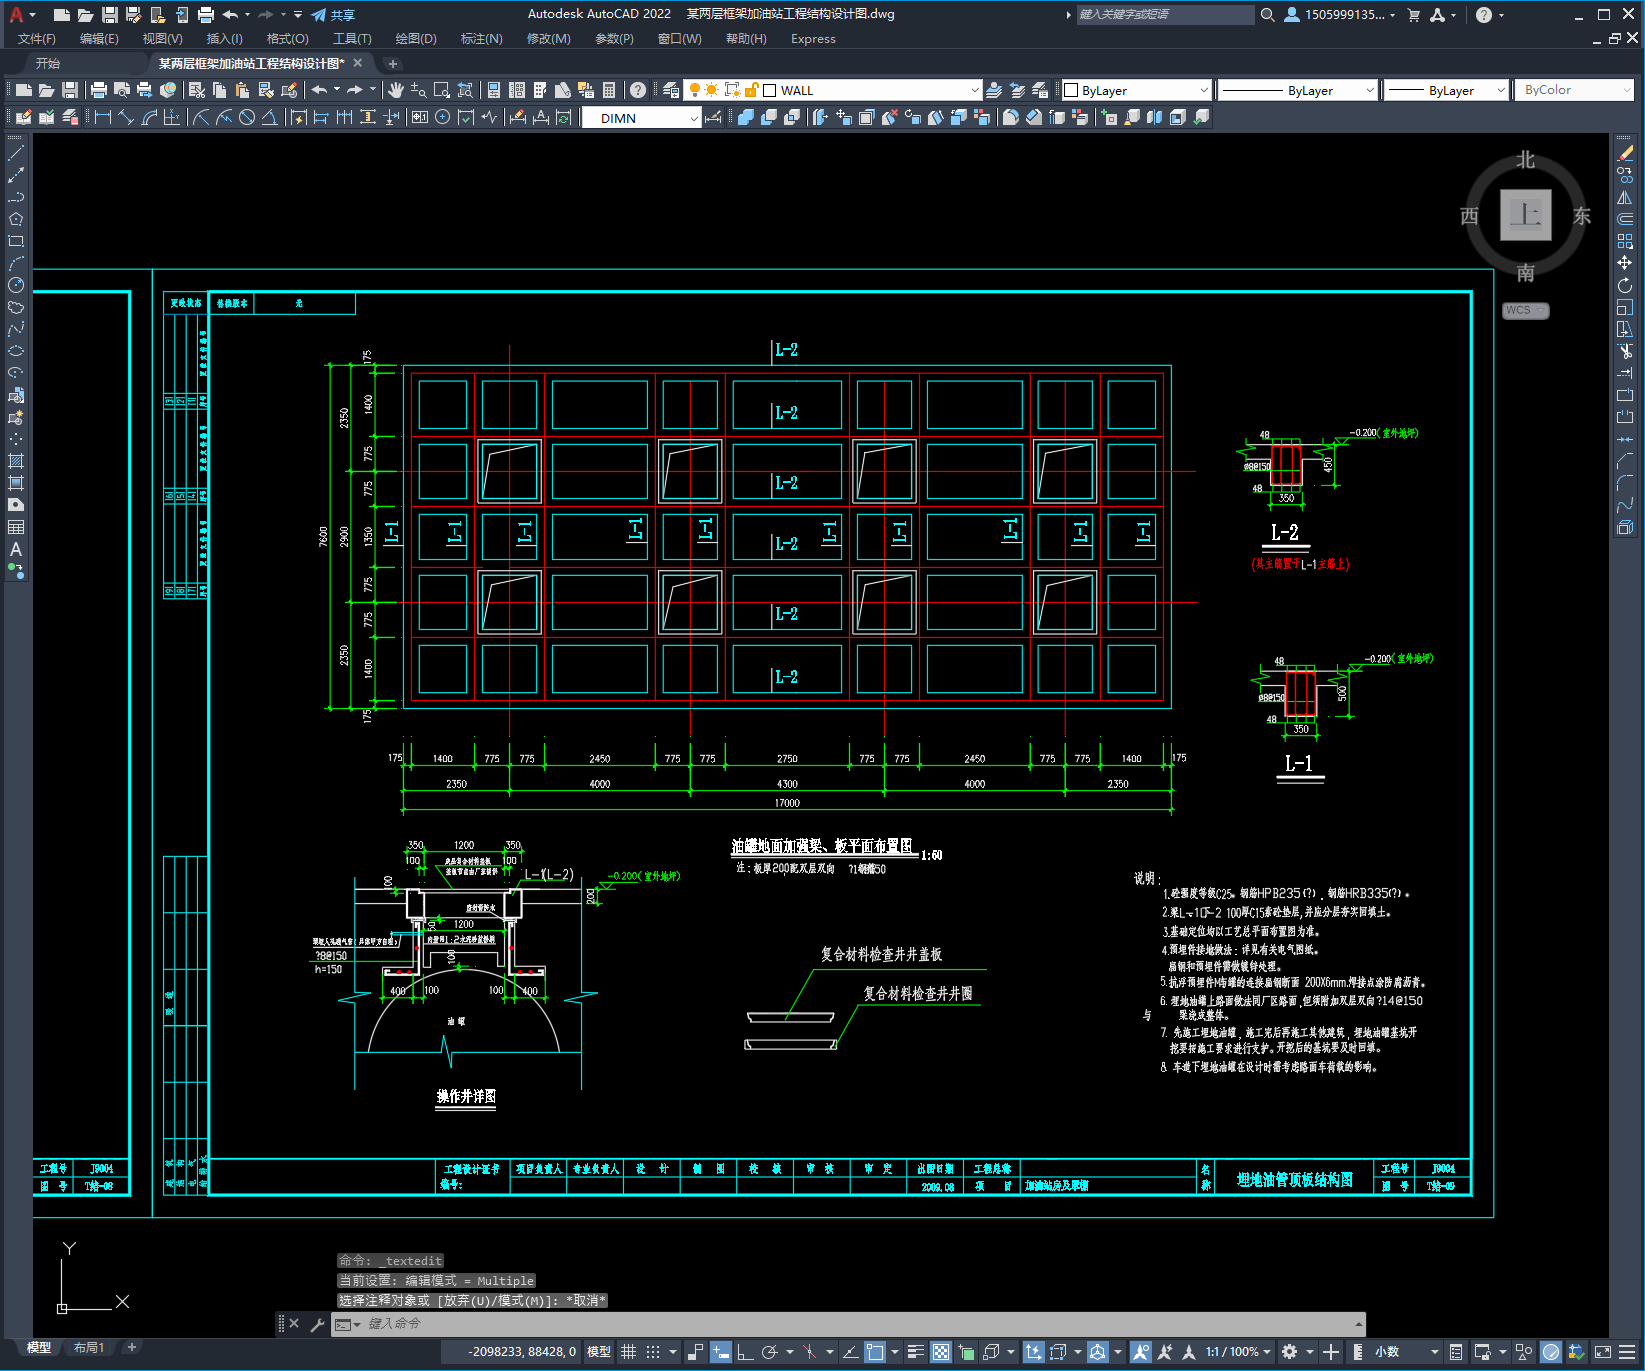
Task: Select the Ellipse draw tool
Action: point(16,351)
